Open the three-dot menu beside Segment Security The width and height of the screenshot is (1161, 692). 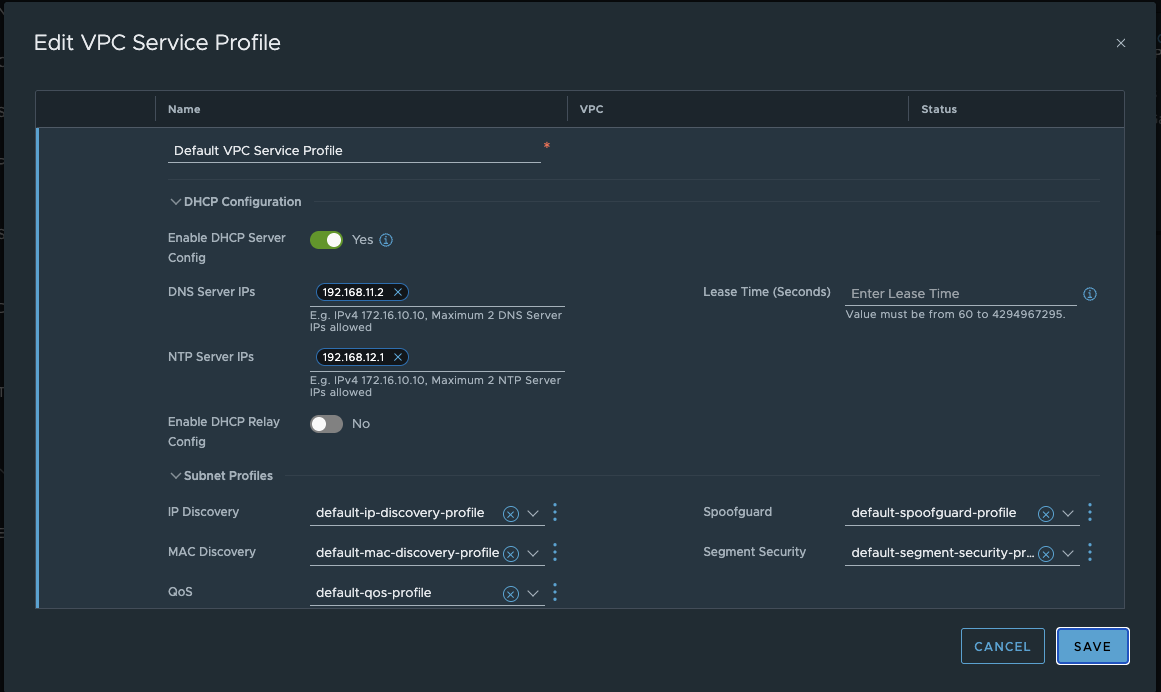click(1090, 552)
